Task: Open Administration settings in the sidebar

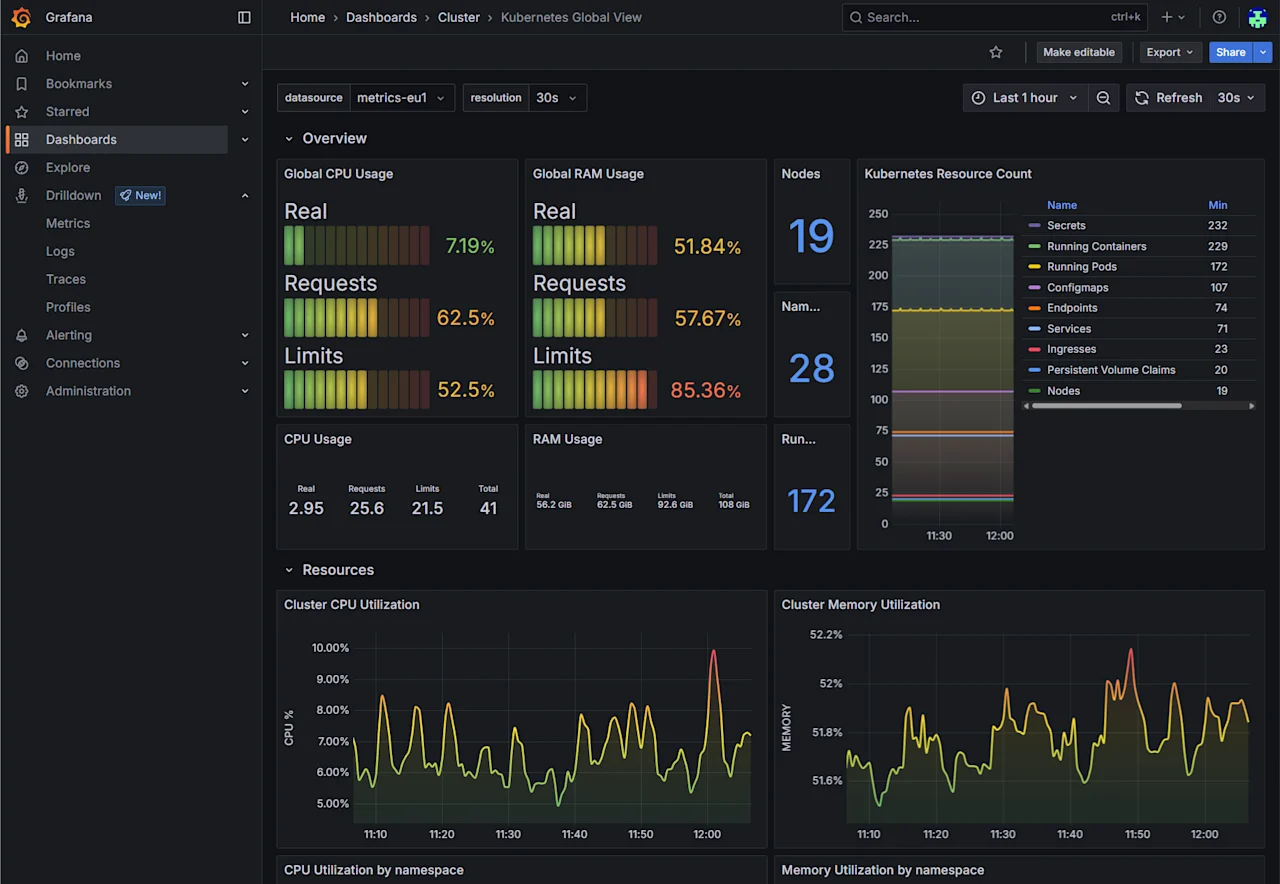Action: pyautogui.click(x=88, y=391)
